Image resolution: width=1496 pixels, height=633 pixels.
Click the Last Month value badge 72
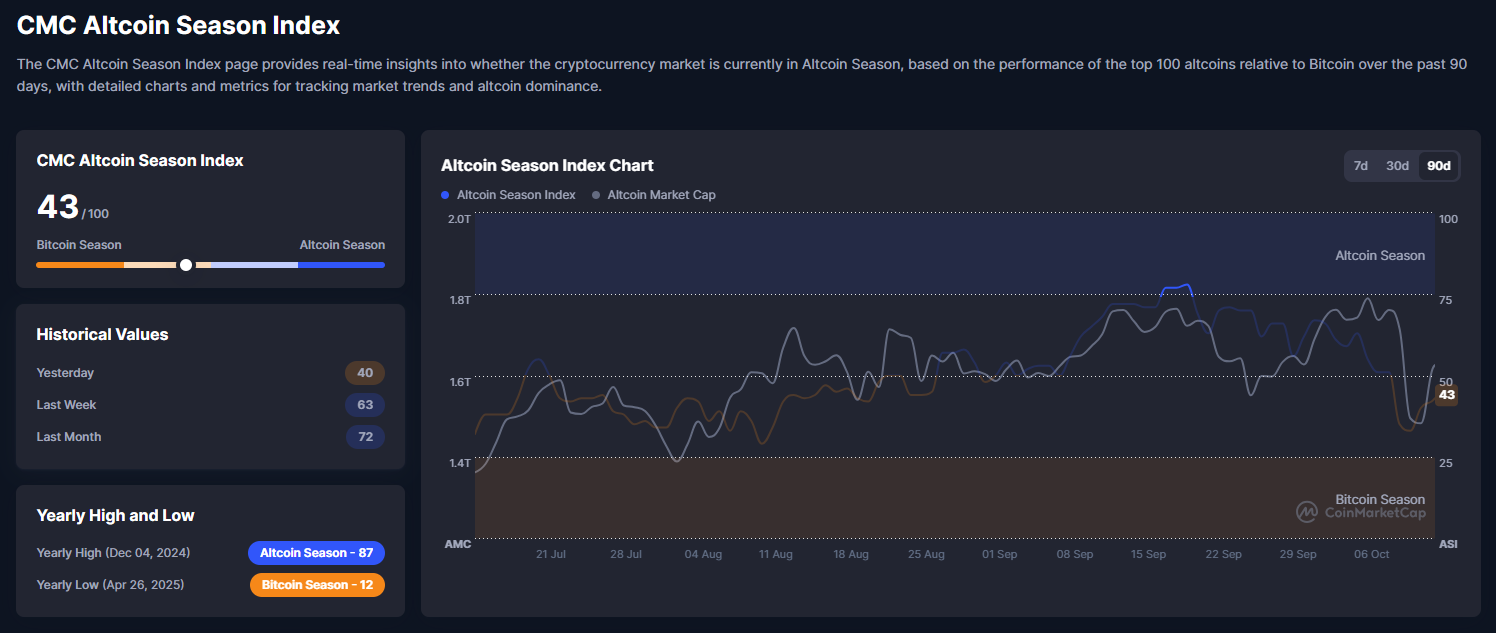point(365,437)
